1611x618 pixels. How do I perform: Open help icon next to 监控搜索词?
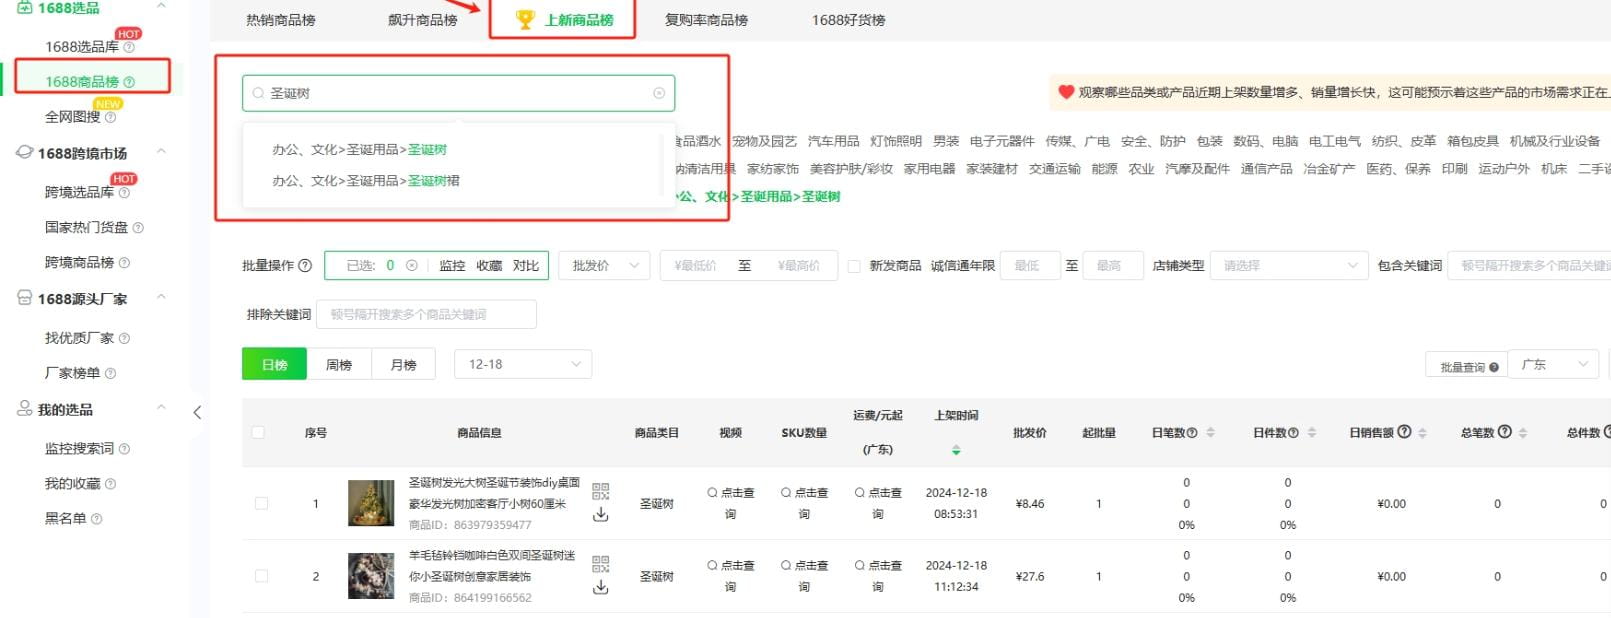(125, 449)
